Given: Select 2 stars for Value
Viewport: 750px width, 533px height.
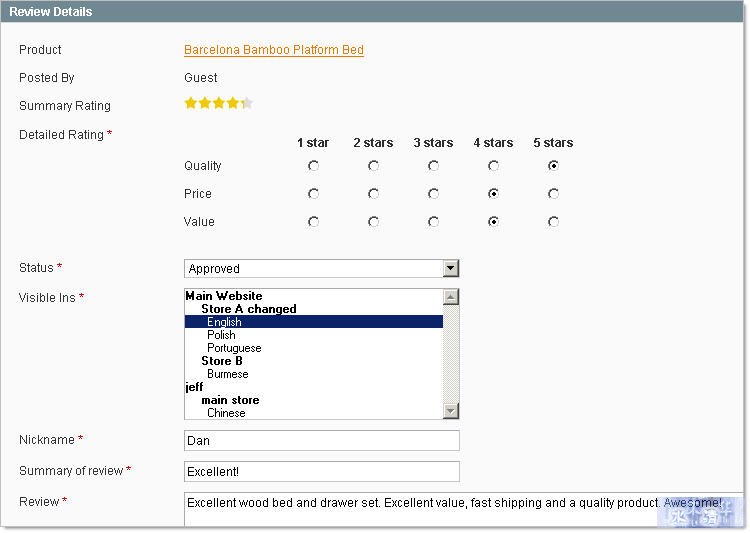Looking at the screenshot, I should click(374, 222).
